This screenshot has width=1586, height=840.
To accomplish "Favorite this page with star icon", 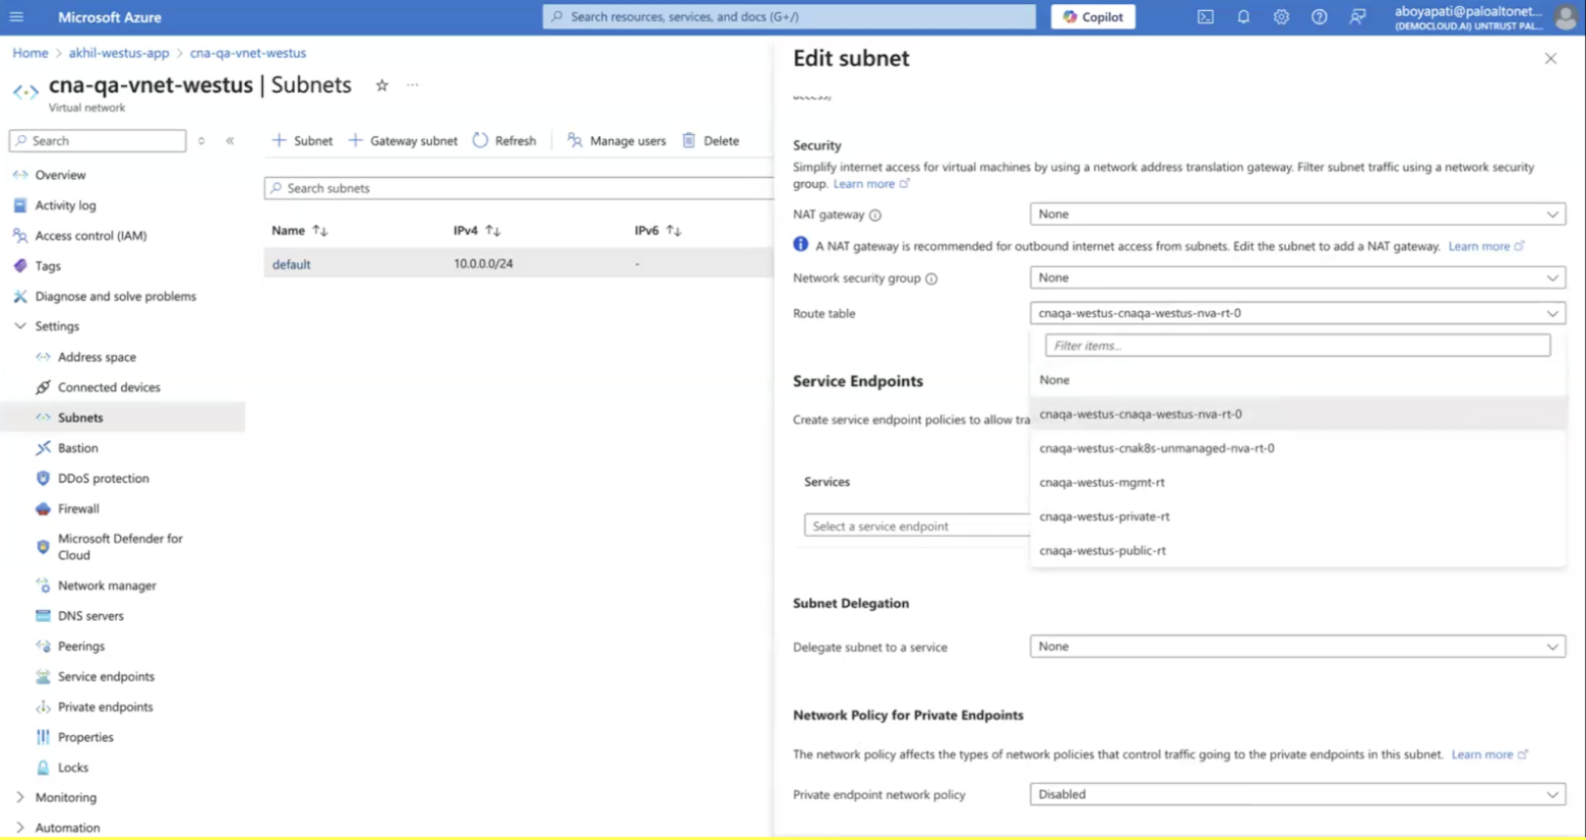I will coord(382,86).
